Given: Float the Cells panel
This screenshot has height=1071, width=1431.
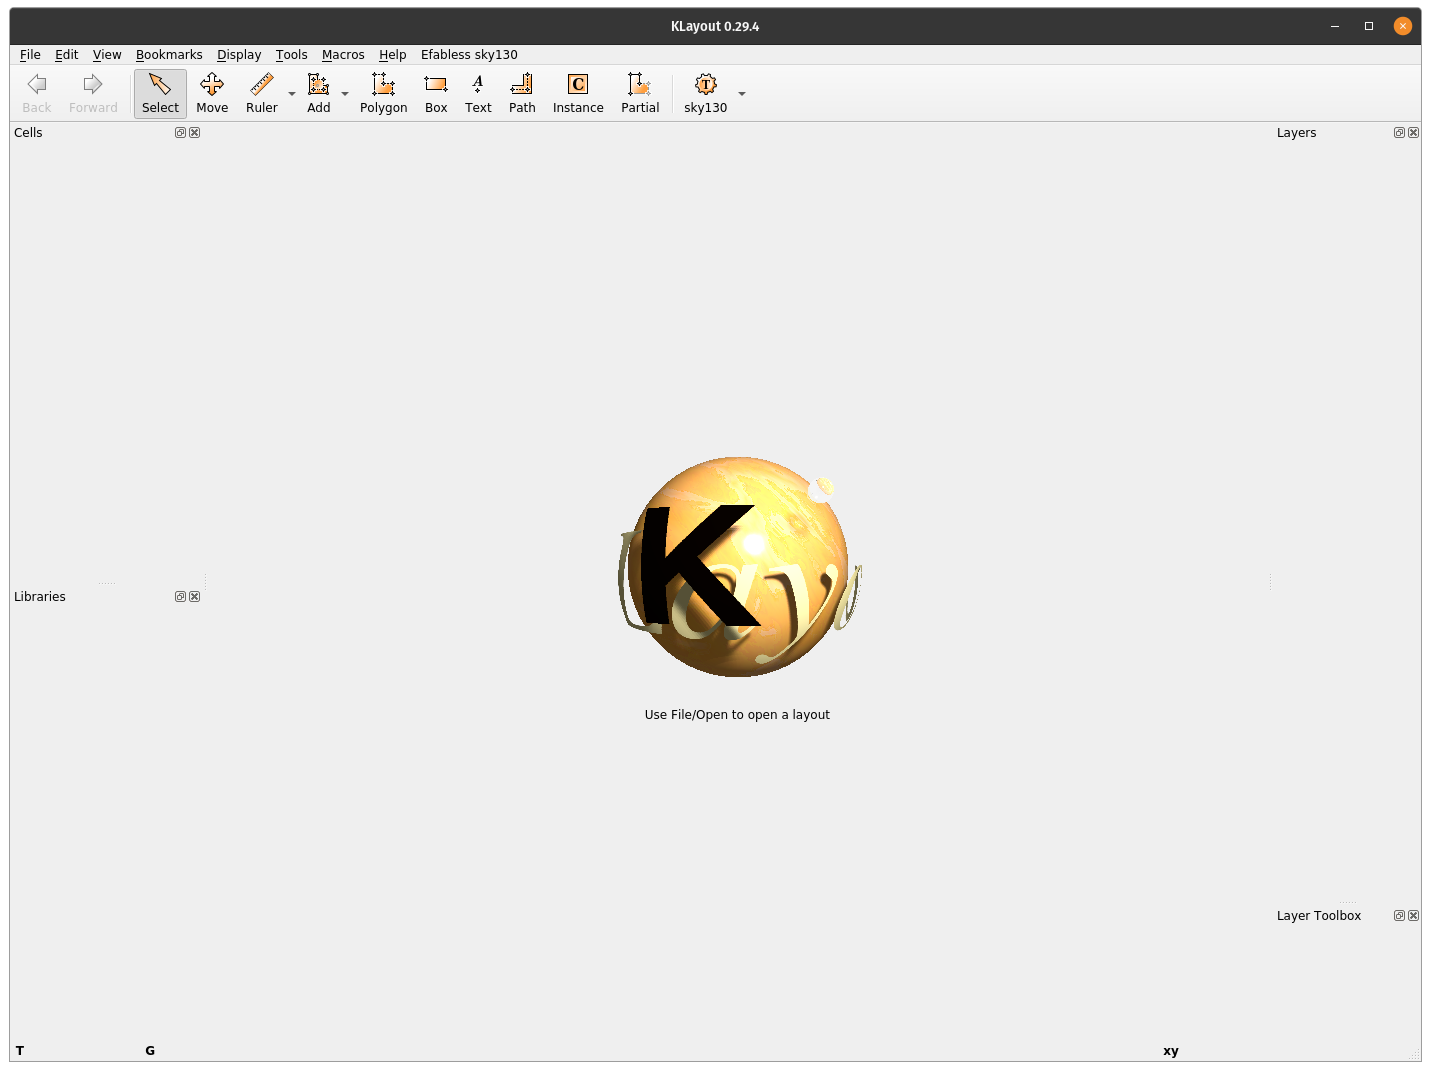Looking at the screenshot, I should click(180, 132).
